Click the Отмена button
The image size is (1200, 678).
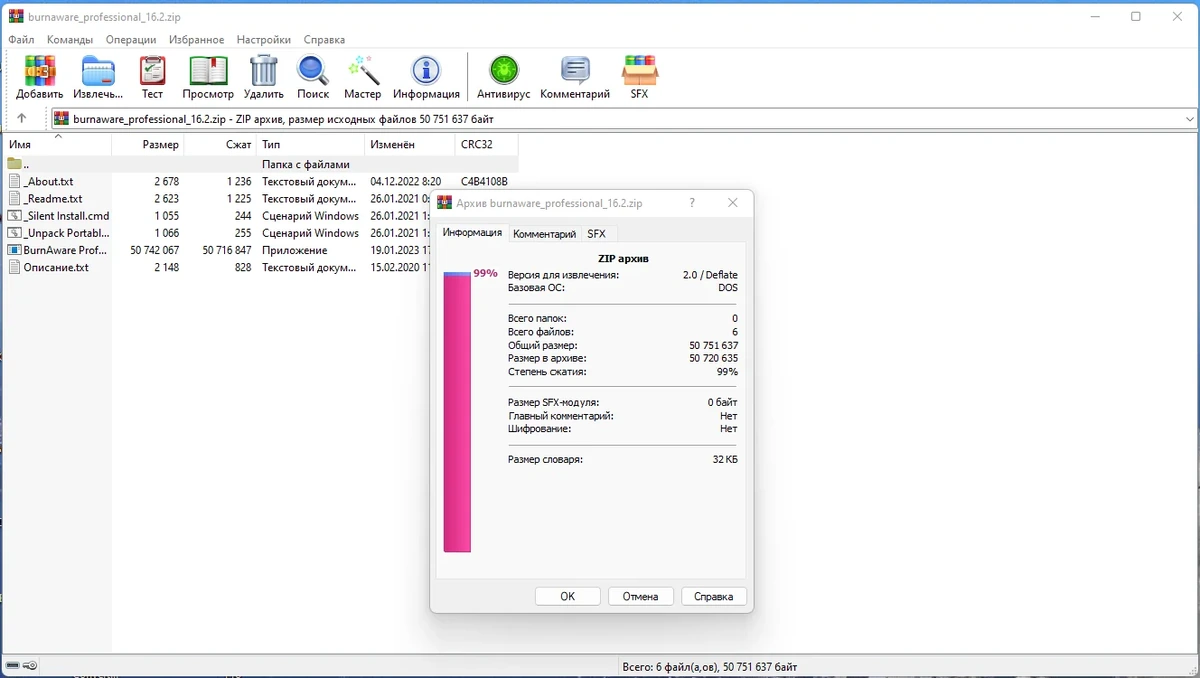point(640,596)
